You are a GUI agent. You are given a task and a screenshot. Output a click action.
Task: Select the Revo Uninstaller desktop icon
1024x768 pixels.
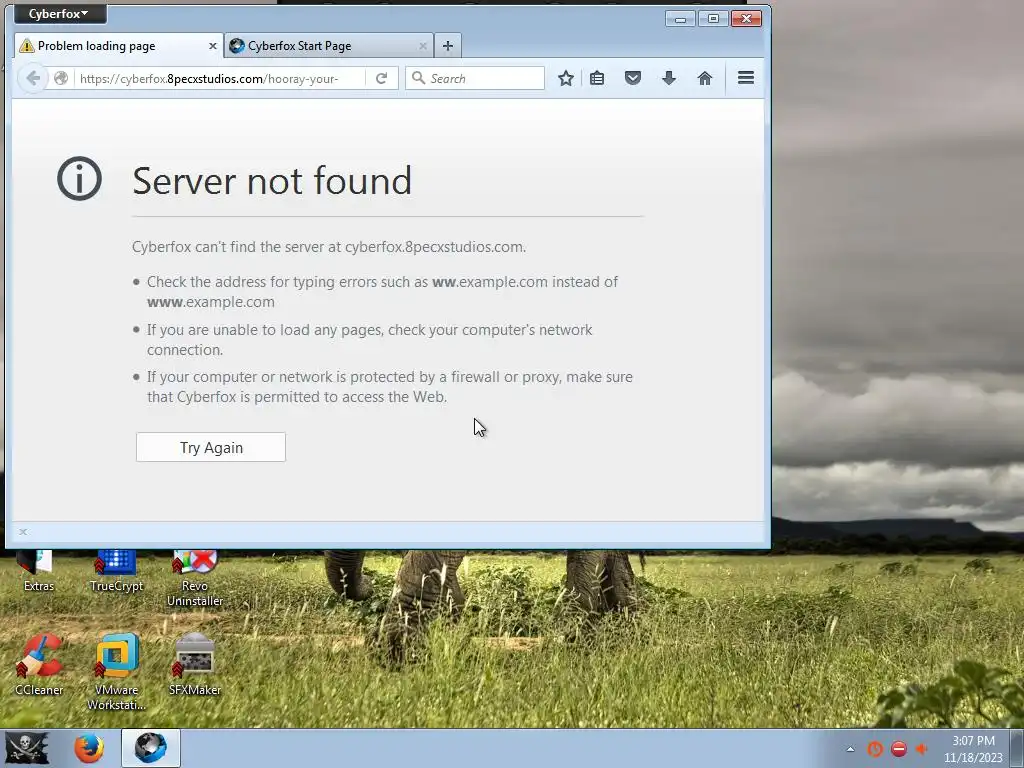click(x=195, y=579)
